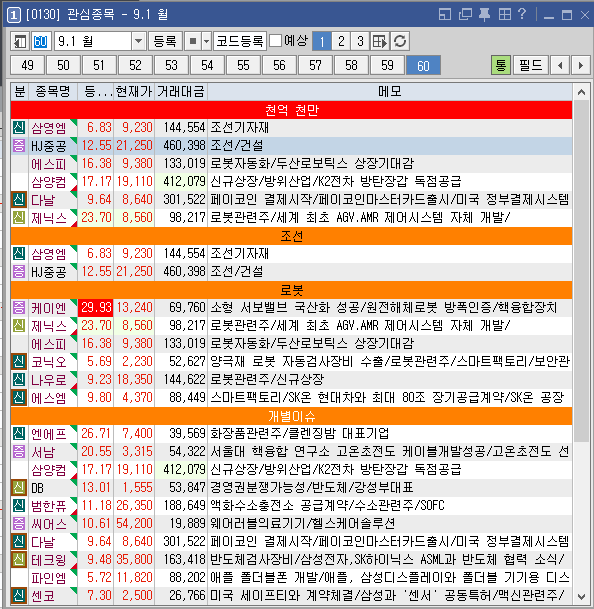Click the 9.1 월 group name field

[x=92, y=41]
